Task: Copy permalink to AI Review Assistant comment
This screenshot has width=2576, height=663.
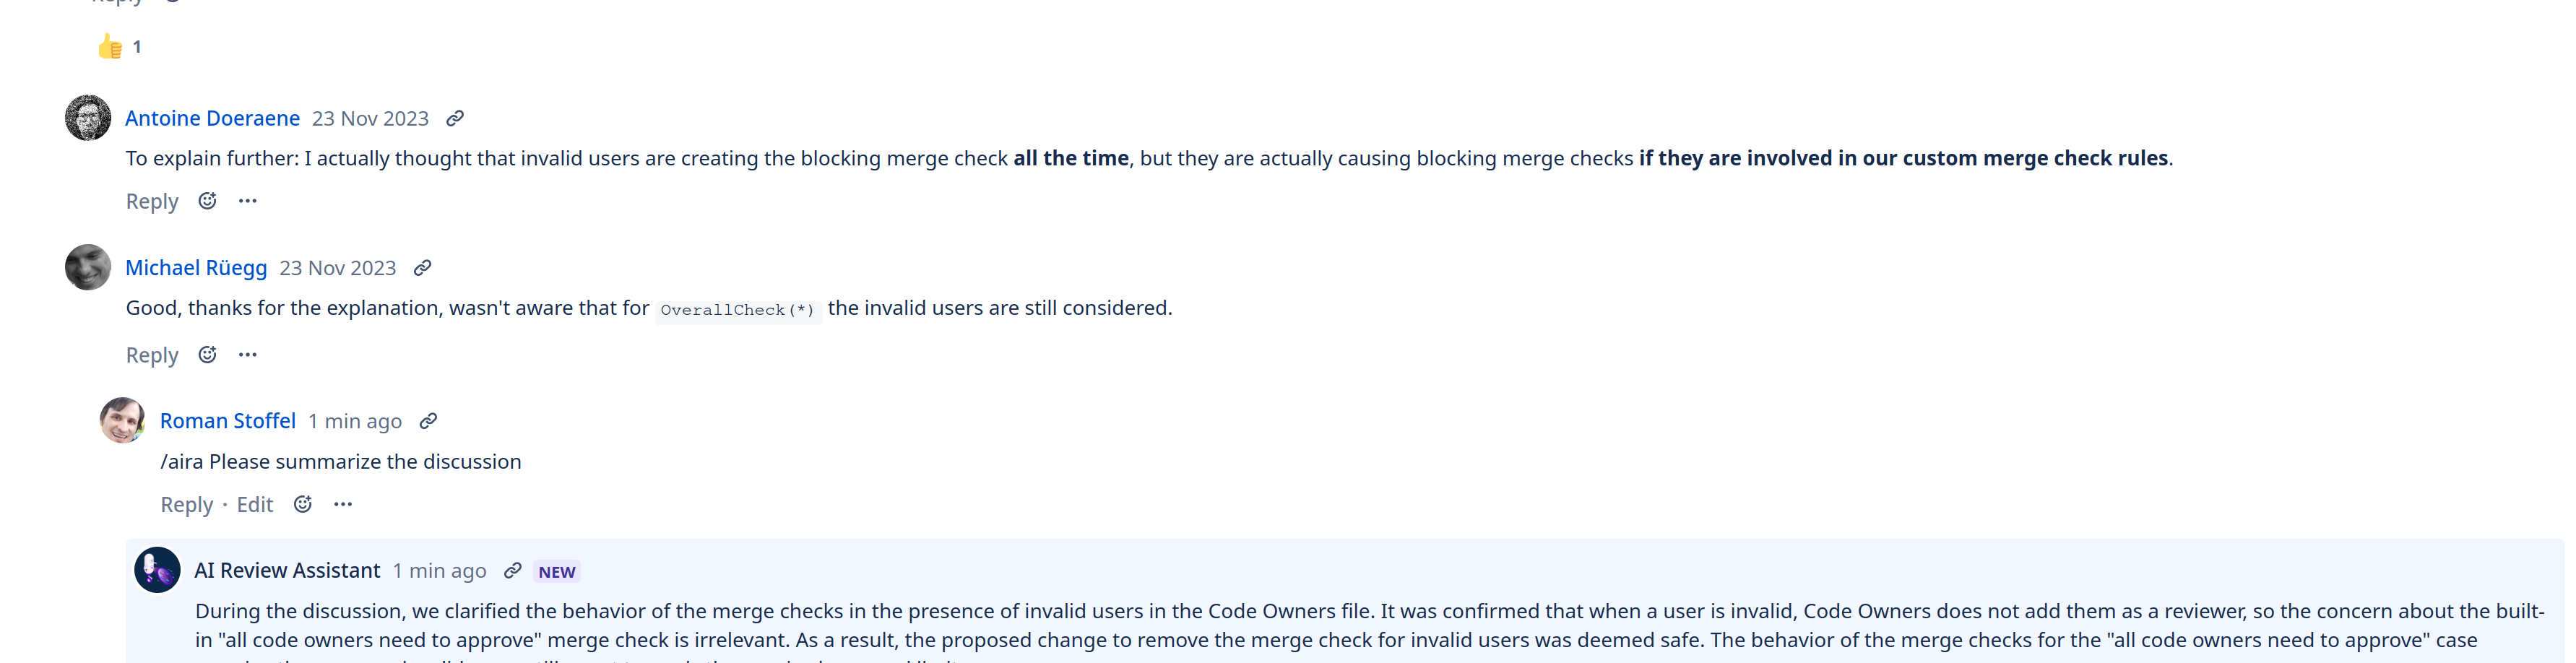Action: pos(513,570)
